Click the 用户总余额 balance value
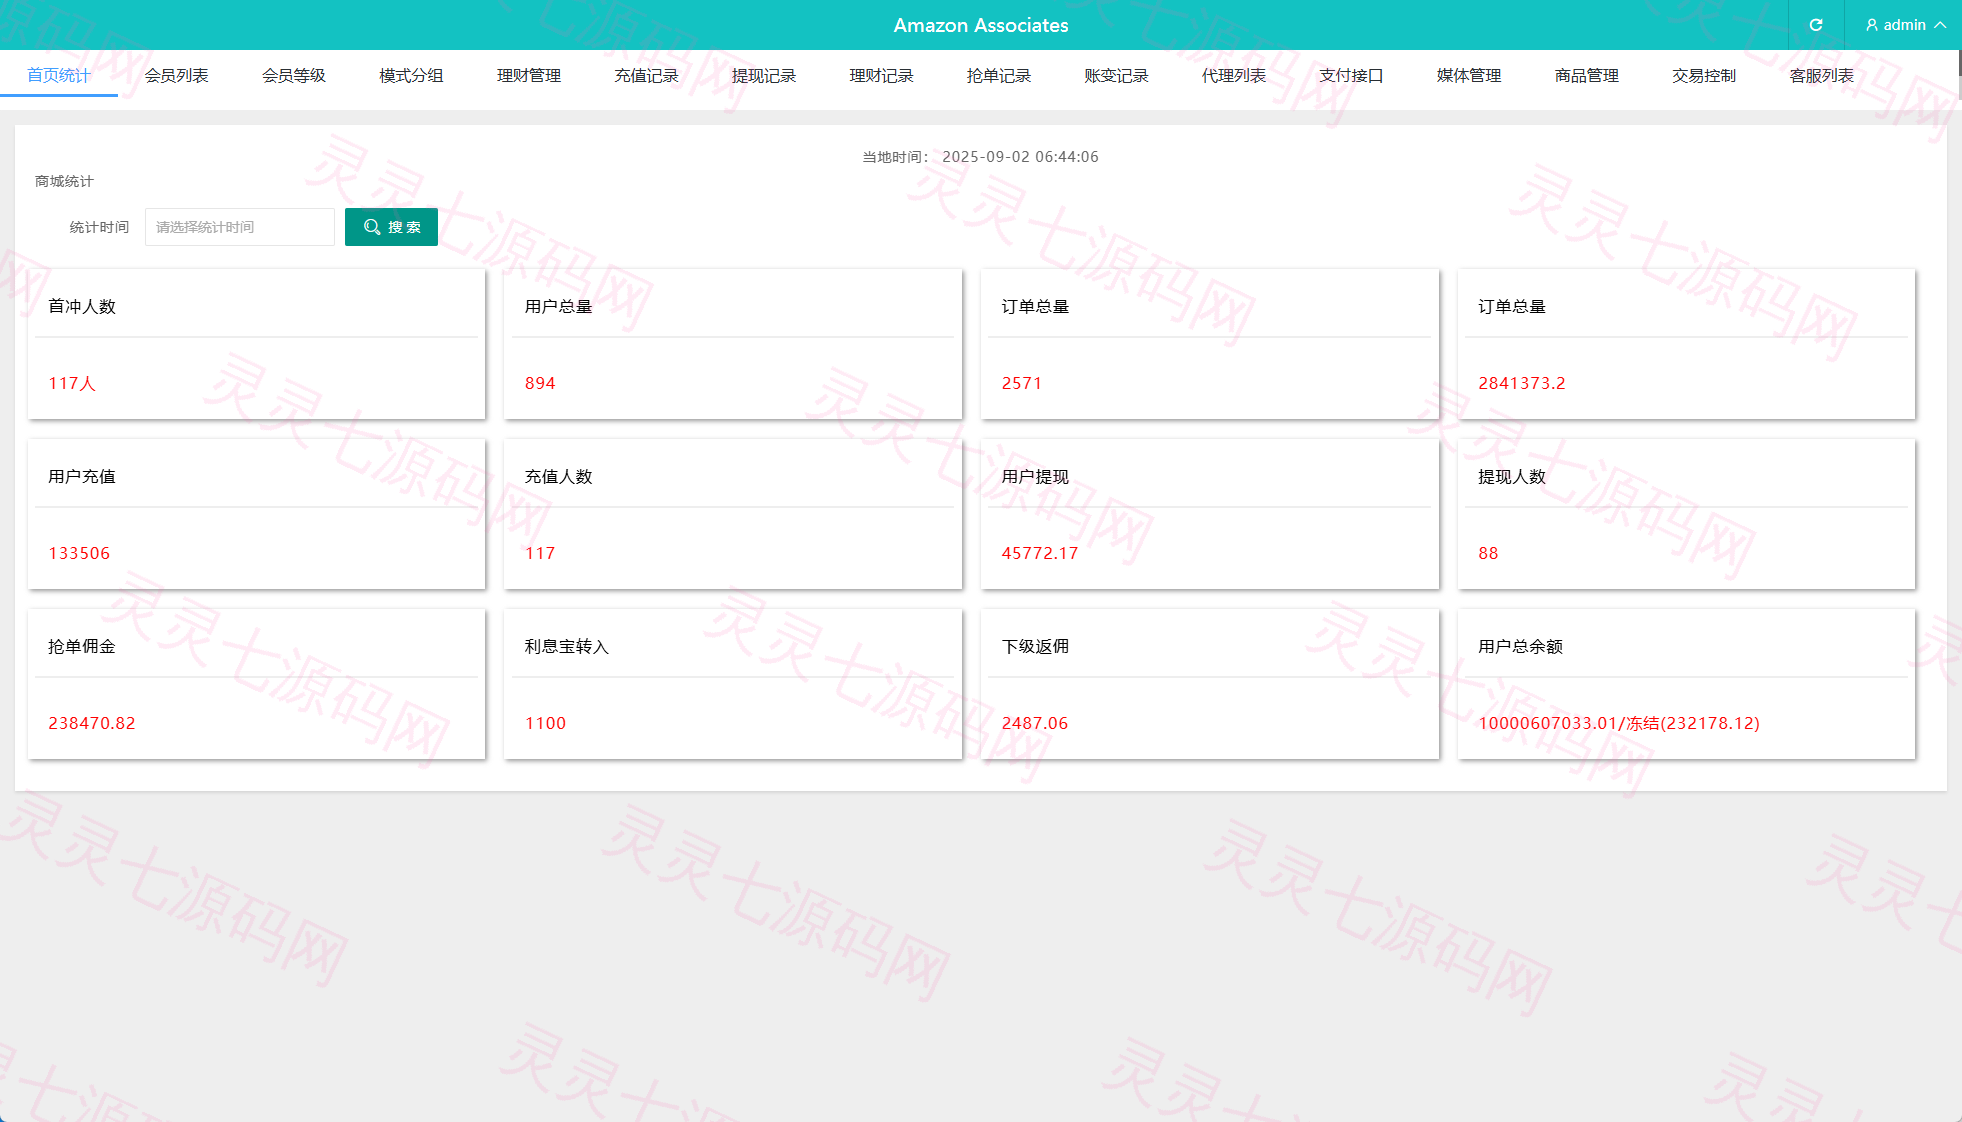This screenshot has height=1122, width=1962. pyautogui.click(x=1619, y=723)
